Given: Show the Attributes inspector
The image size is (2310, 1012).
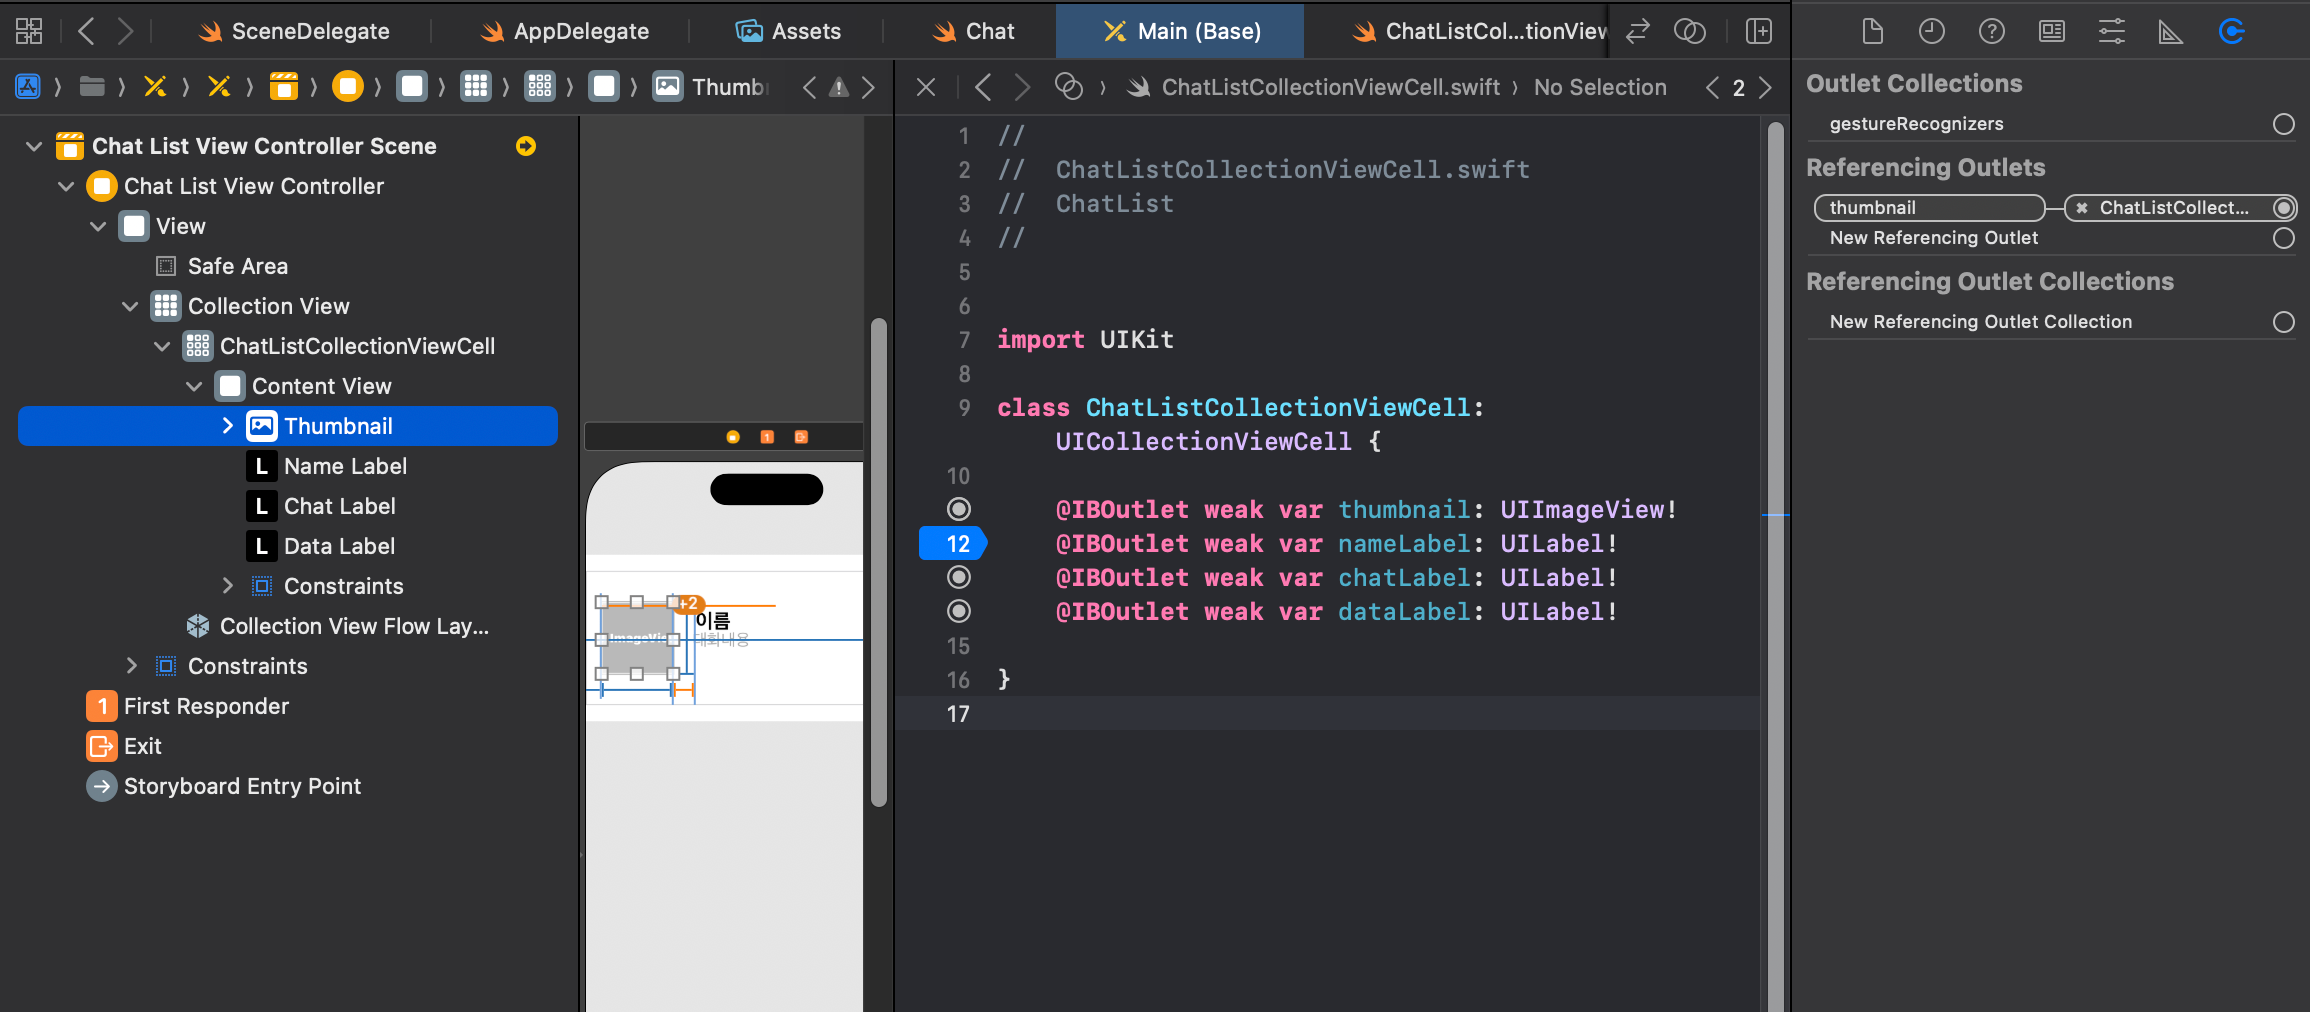Looking at the screenshot, I should [2111, 31].
